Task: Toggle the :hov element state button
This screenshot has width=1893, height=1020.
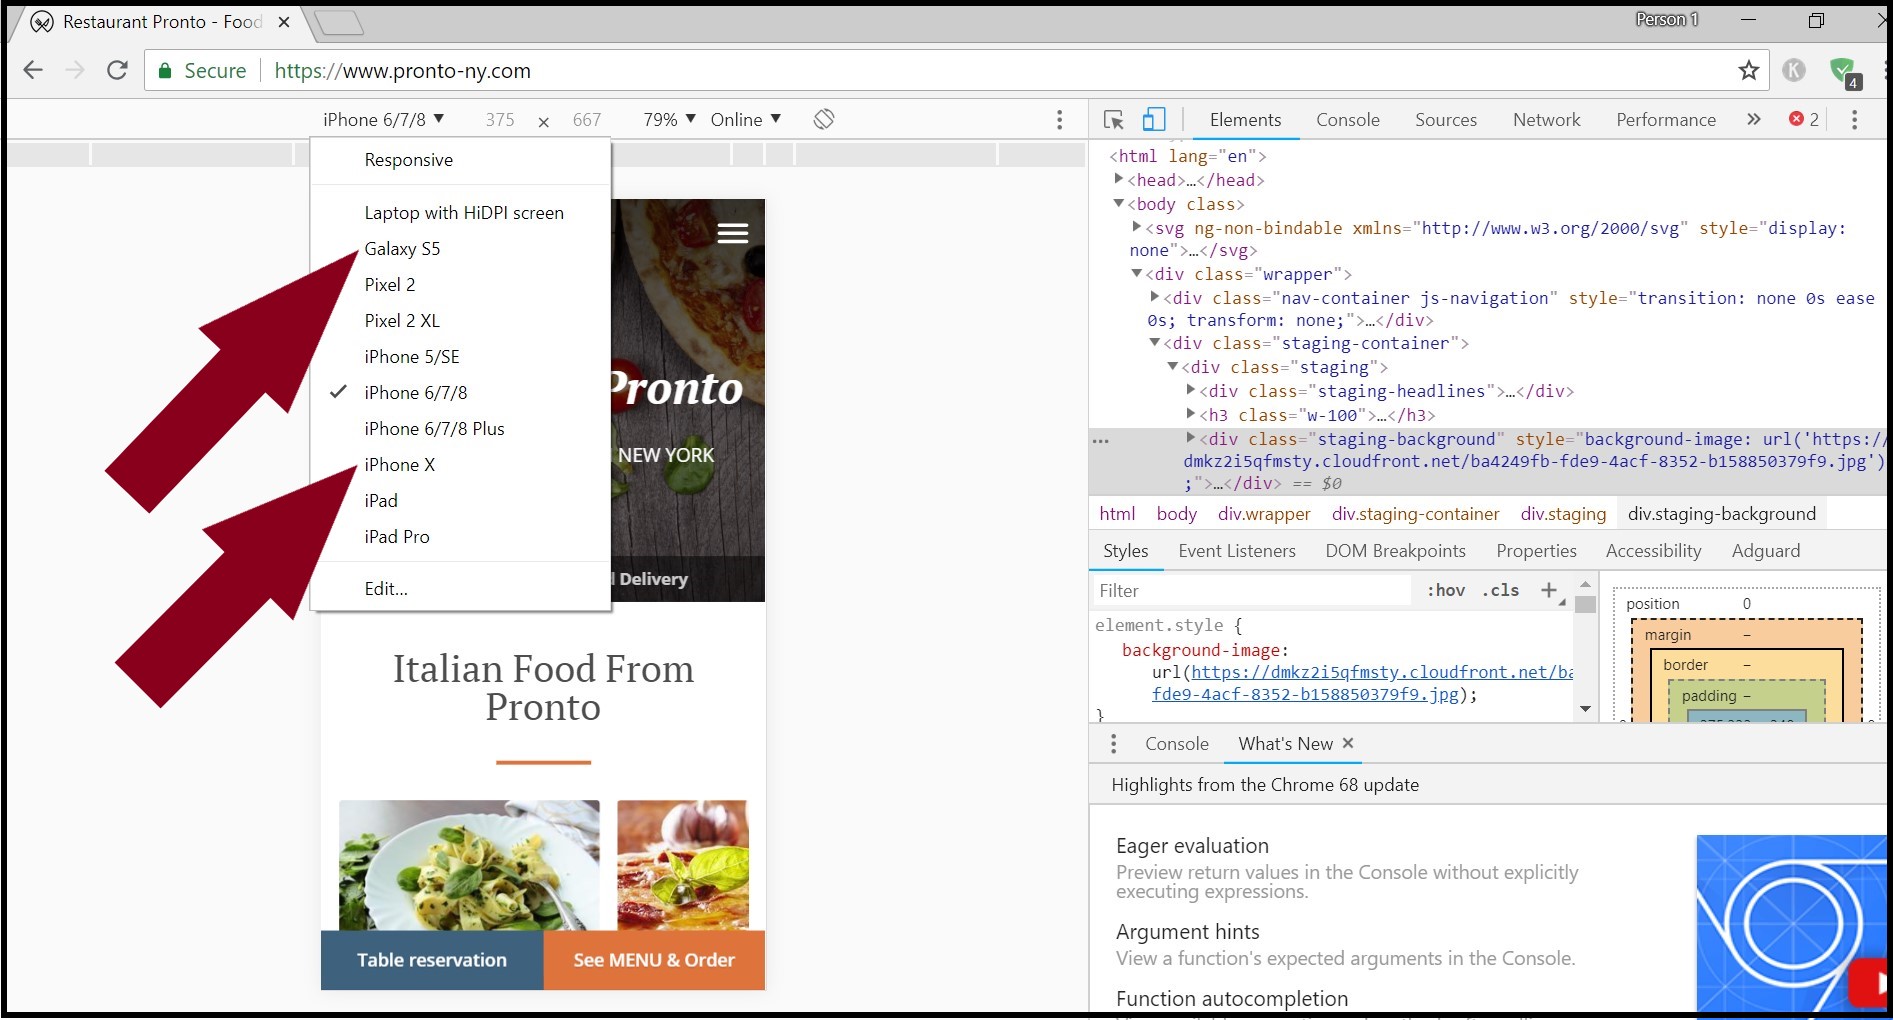Action: click(1446, 590)
